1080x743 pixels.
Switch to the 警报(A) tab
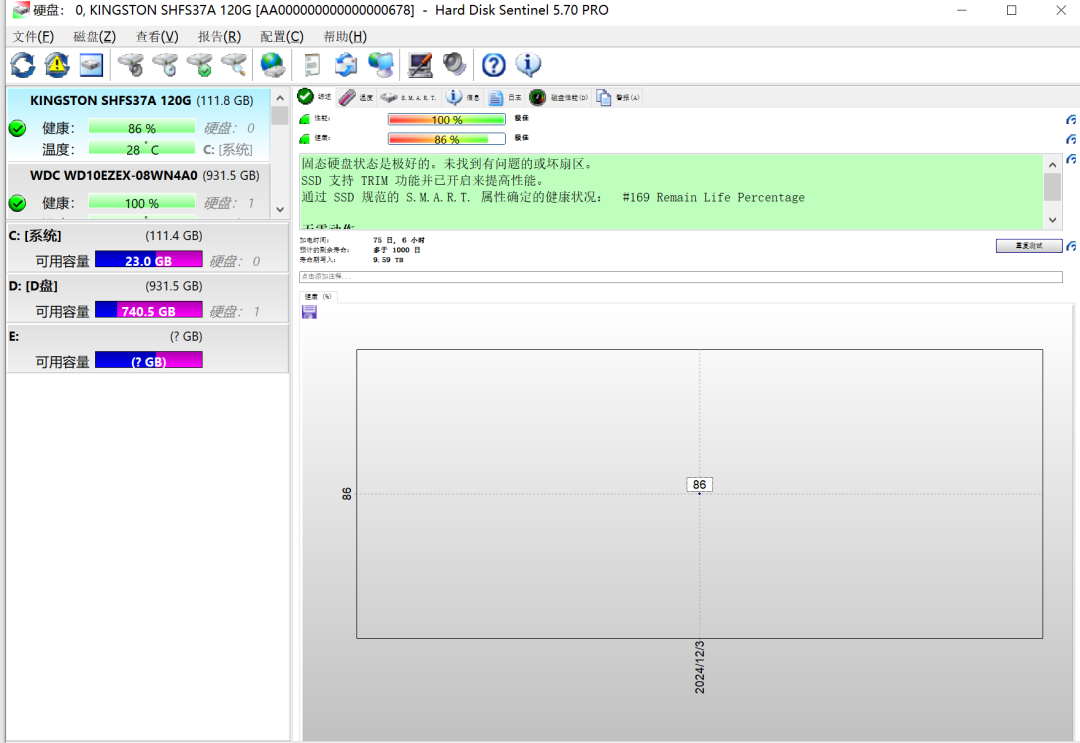point(619,98)
